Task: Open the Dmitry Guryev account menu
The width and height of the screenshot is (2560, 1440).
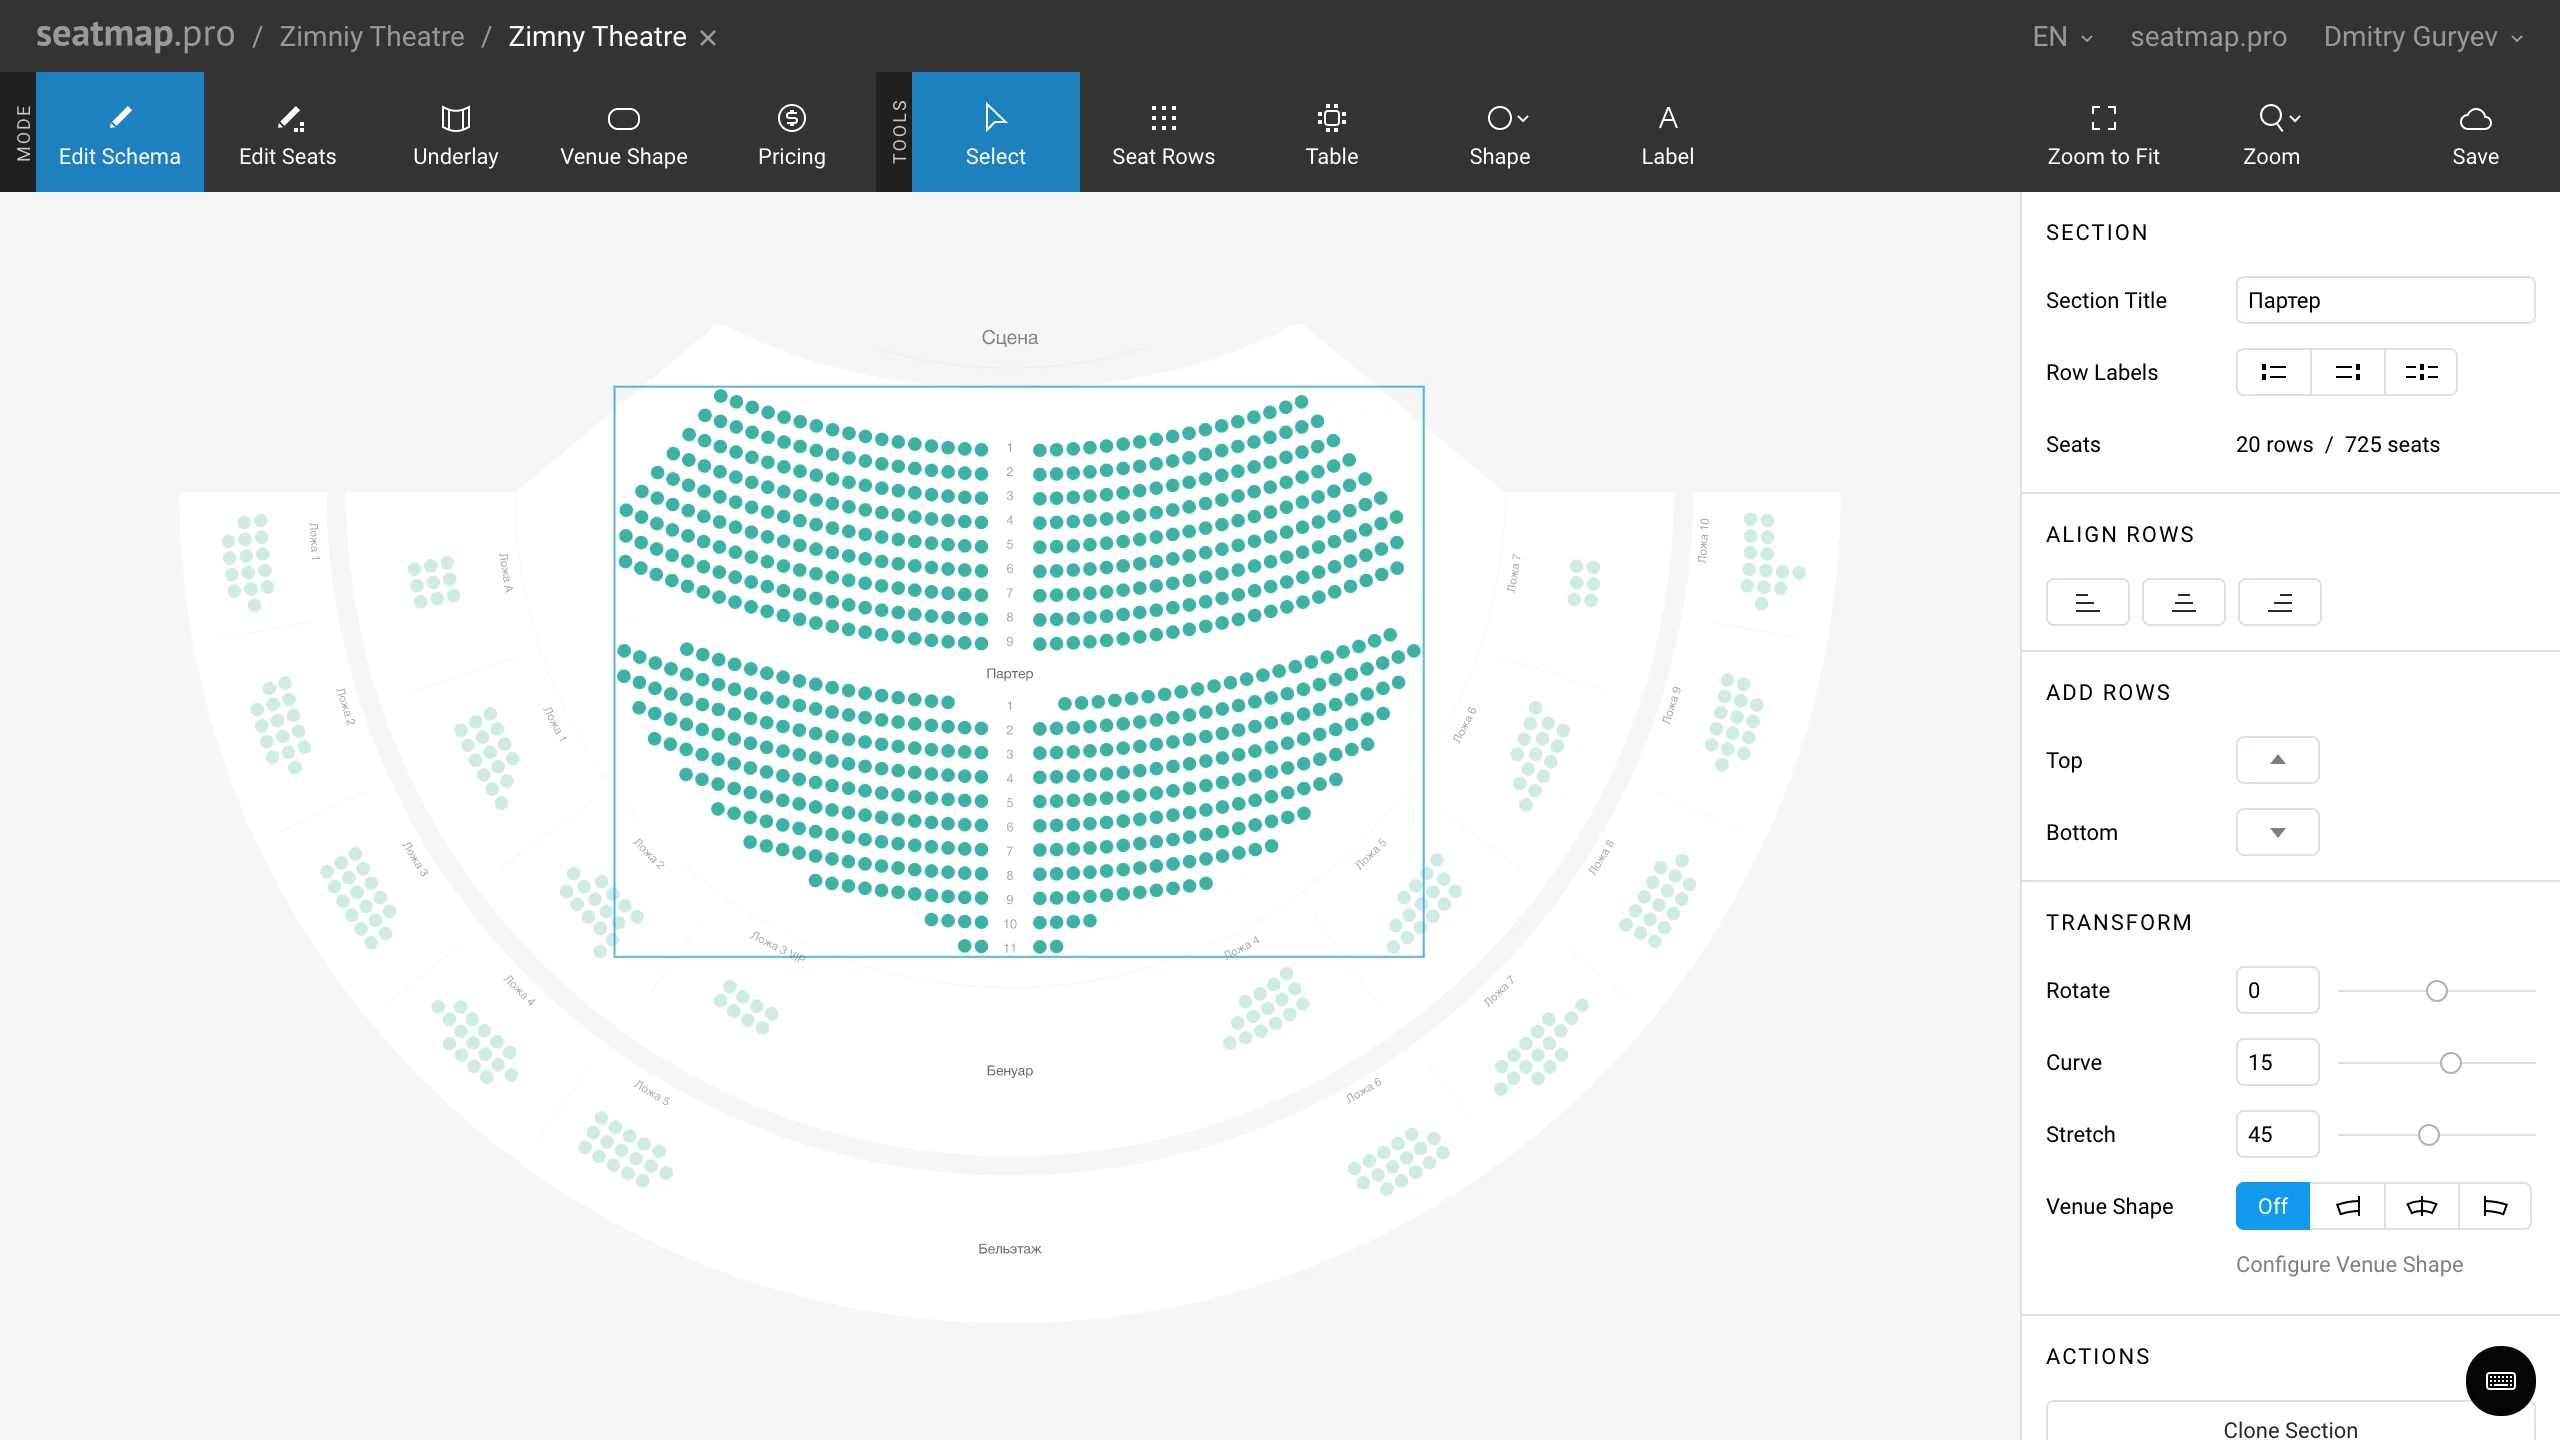Action: pyautogui.click(x=2424, y=36)
